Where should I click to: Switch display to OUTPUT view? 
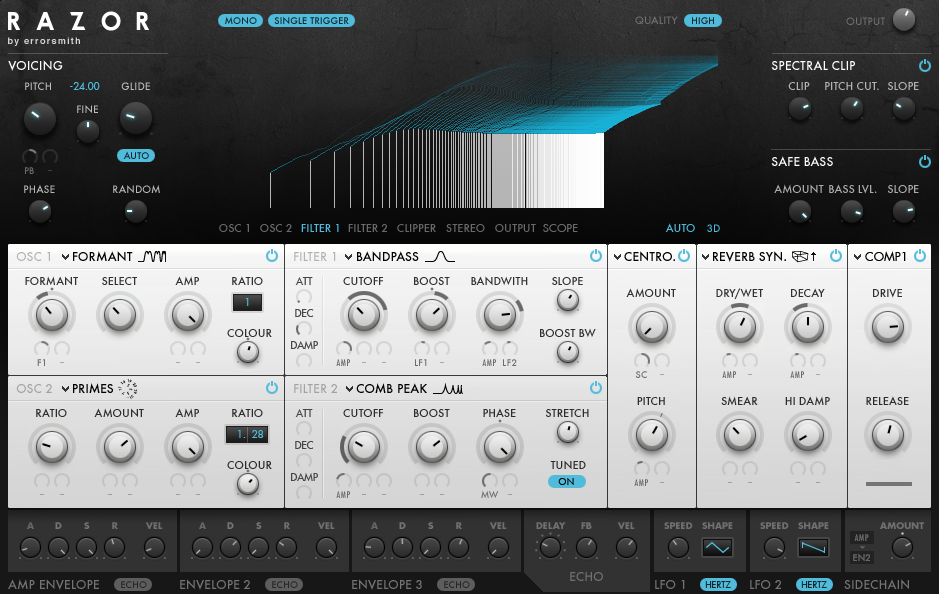[515, 228]
